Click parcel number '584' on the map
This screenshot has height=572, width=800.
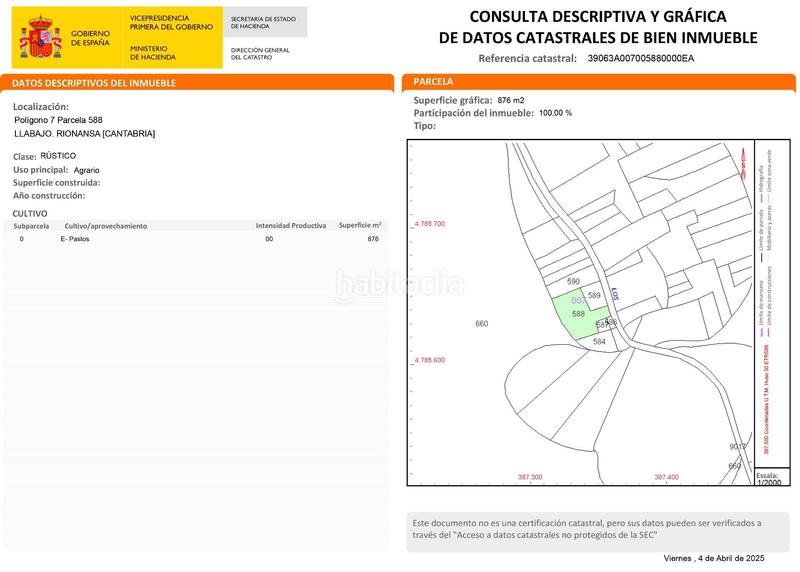point(599,341)
